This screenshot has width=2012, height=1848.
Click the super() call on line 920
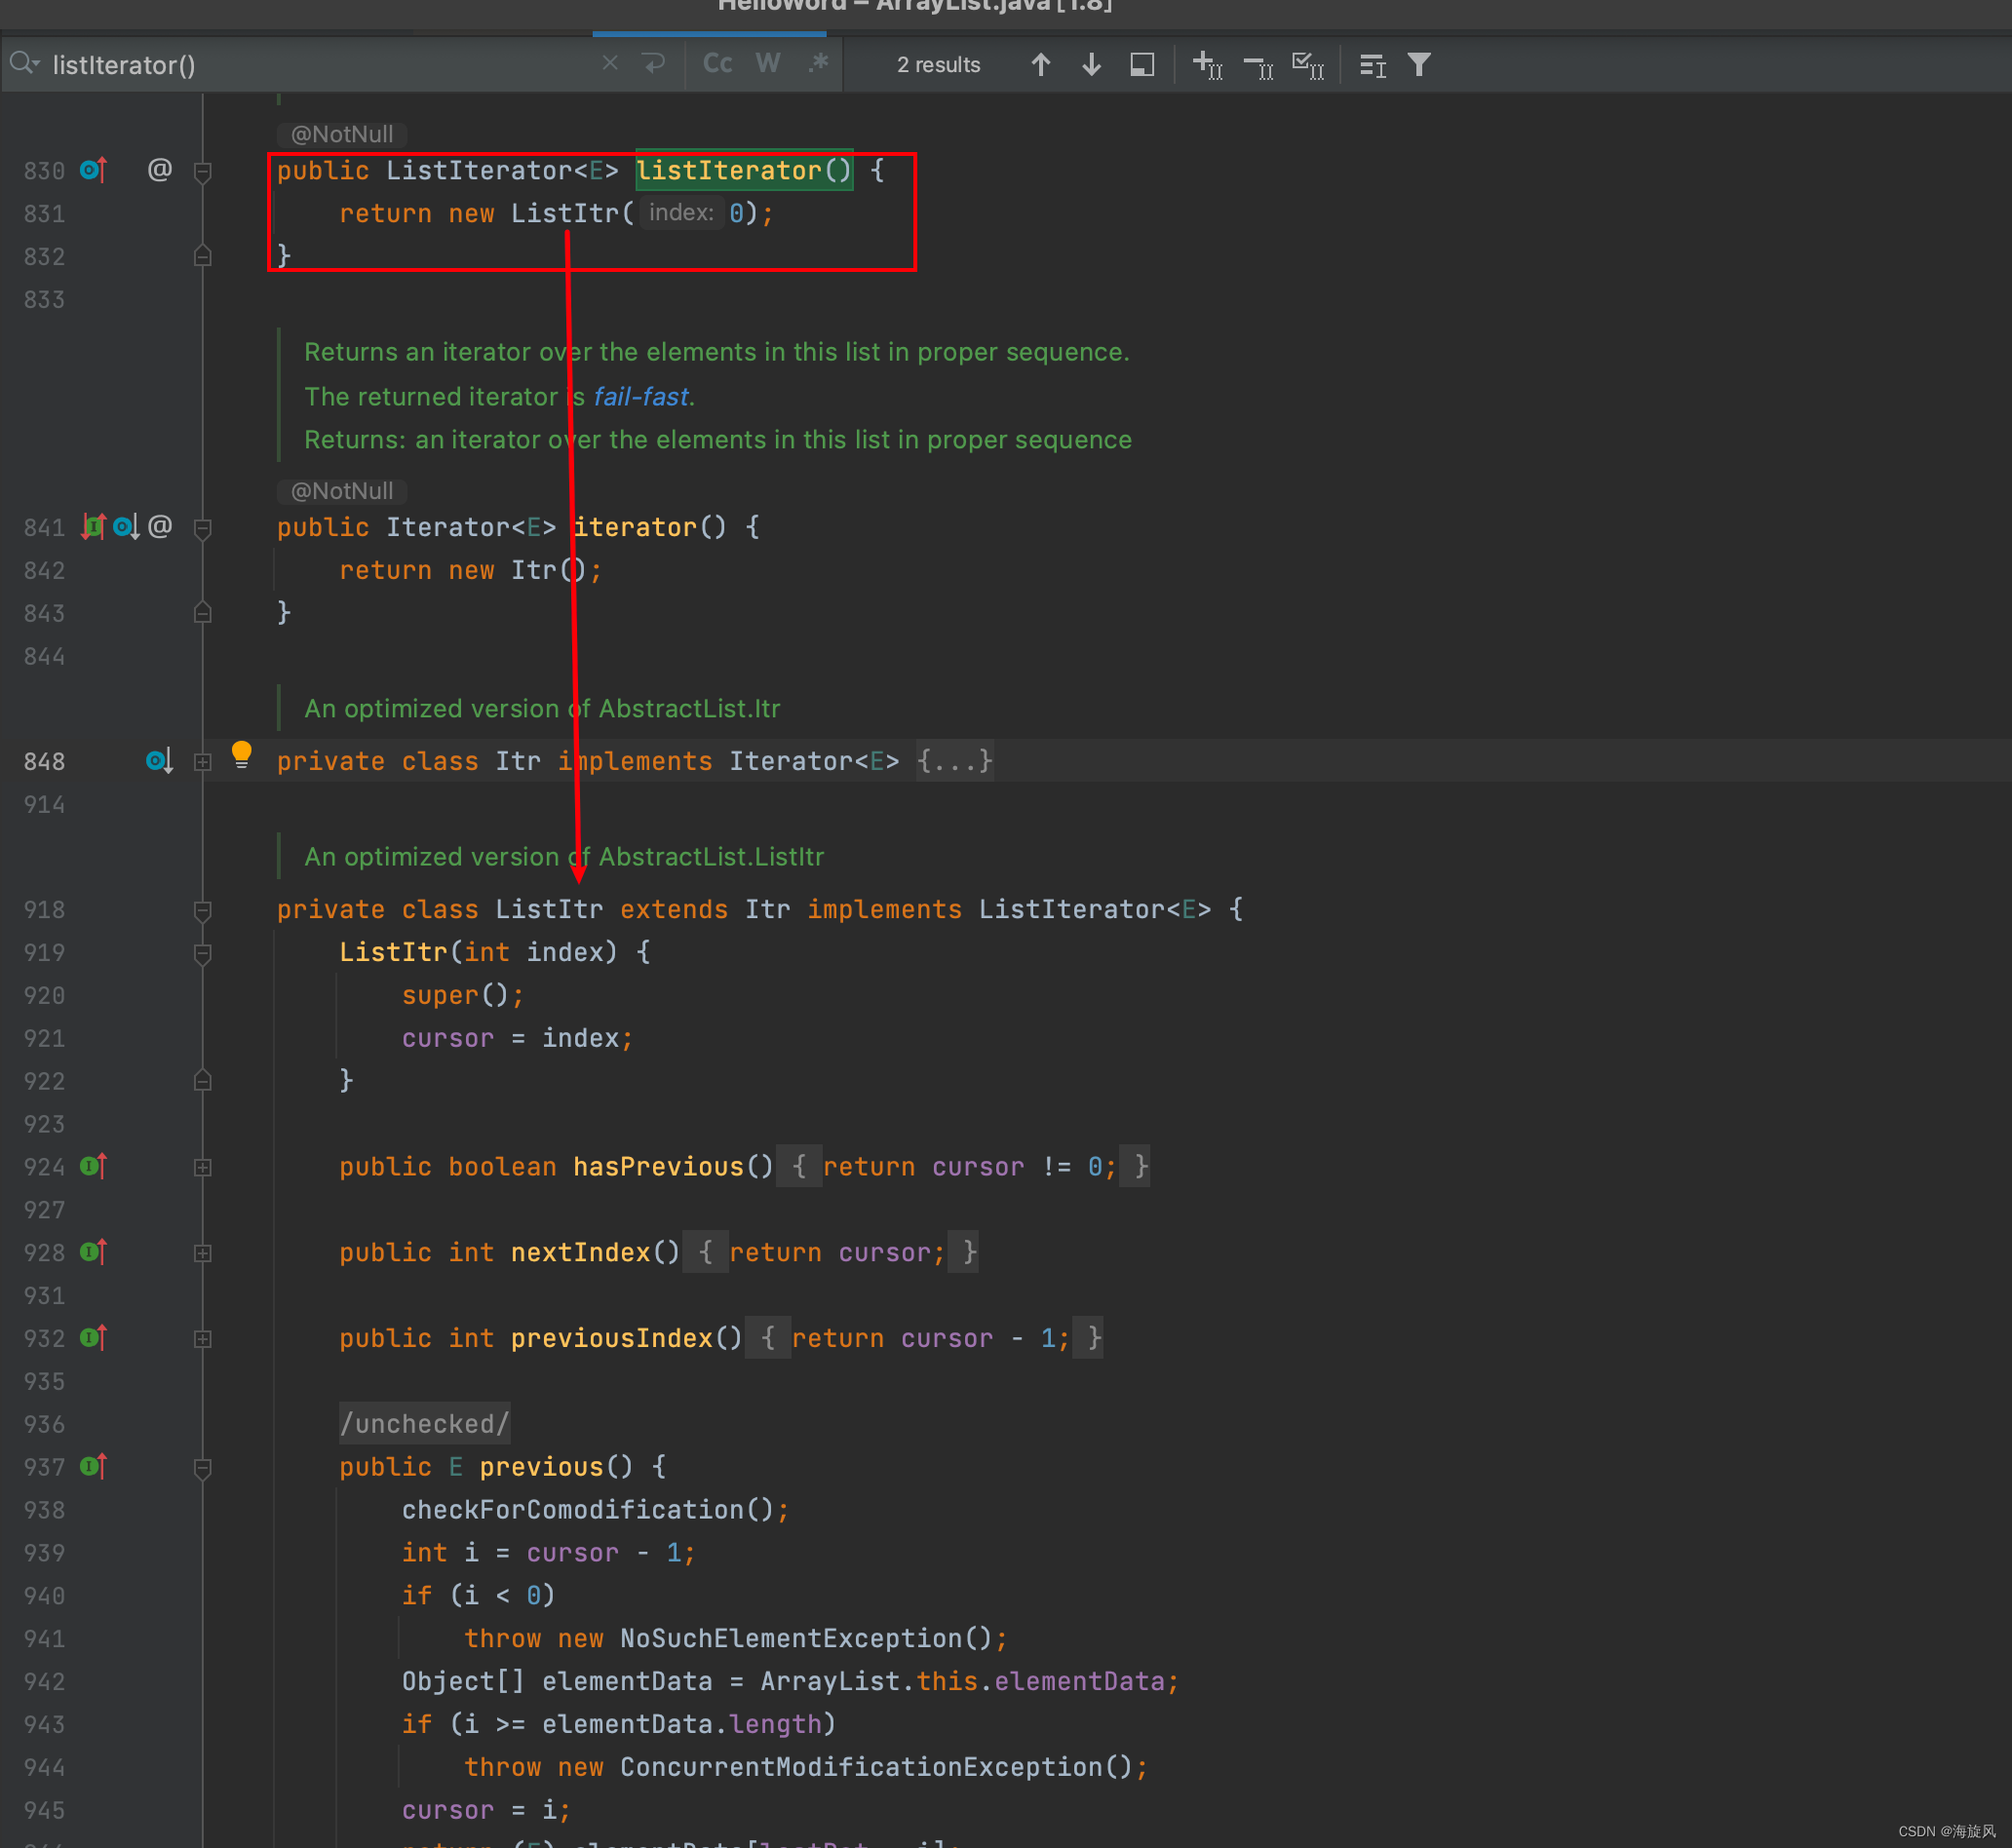pyautogui.click(x=455, y=995)
